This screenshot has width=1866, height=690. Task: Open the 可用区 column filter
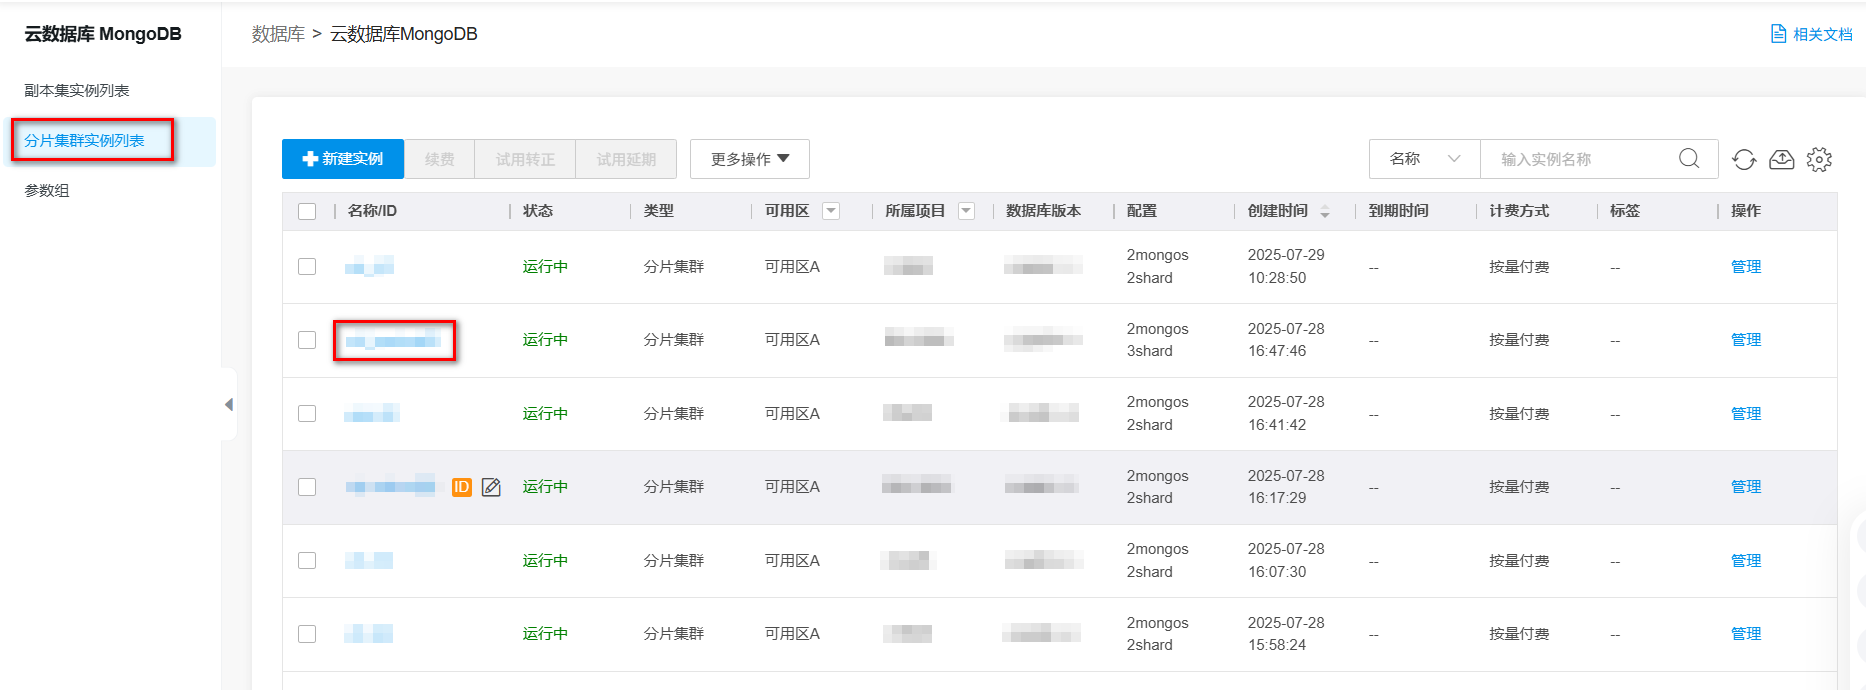pyautogui.click(x=831, y=211)
